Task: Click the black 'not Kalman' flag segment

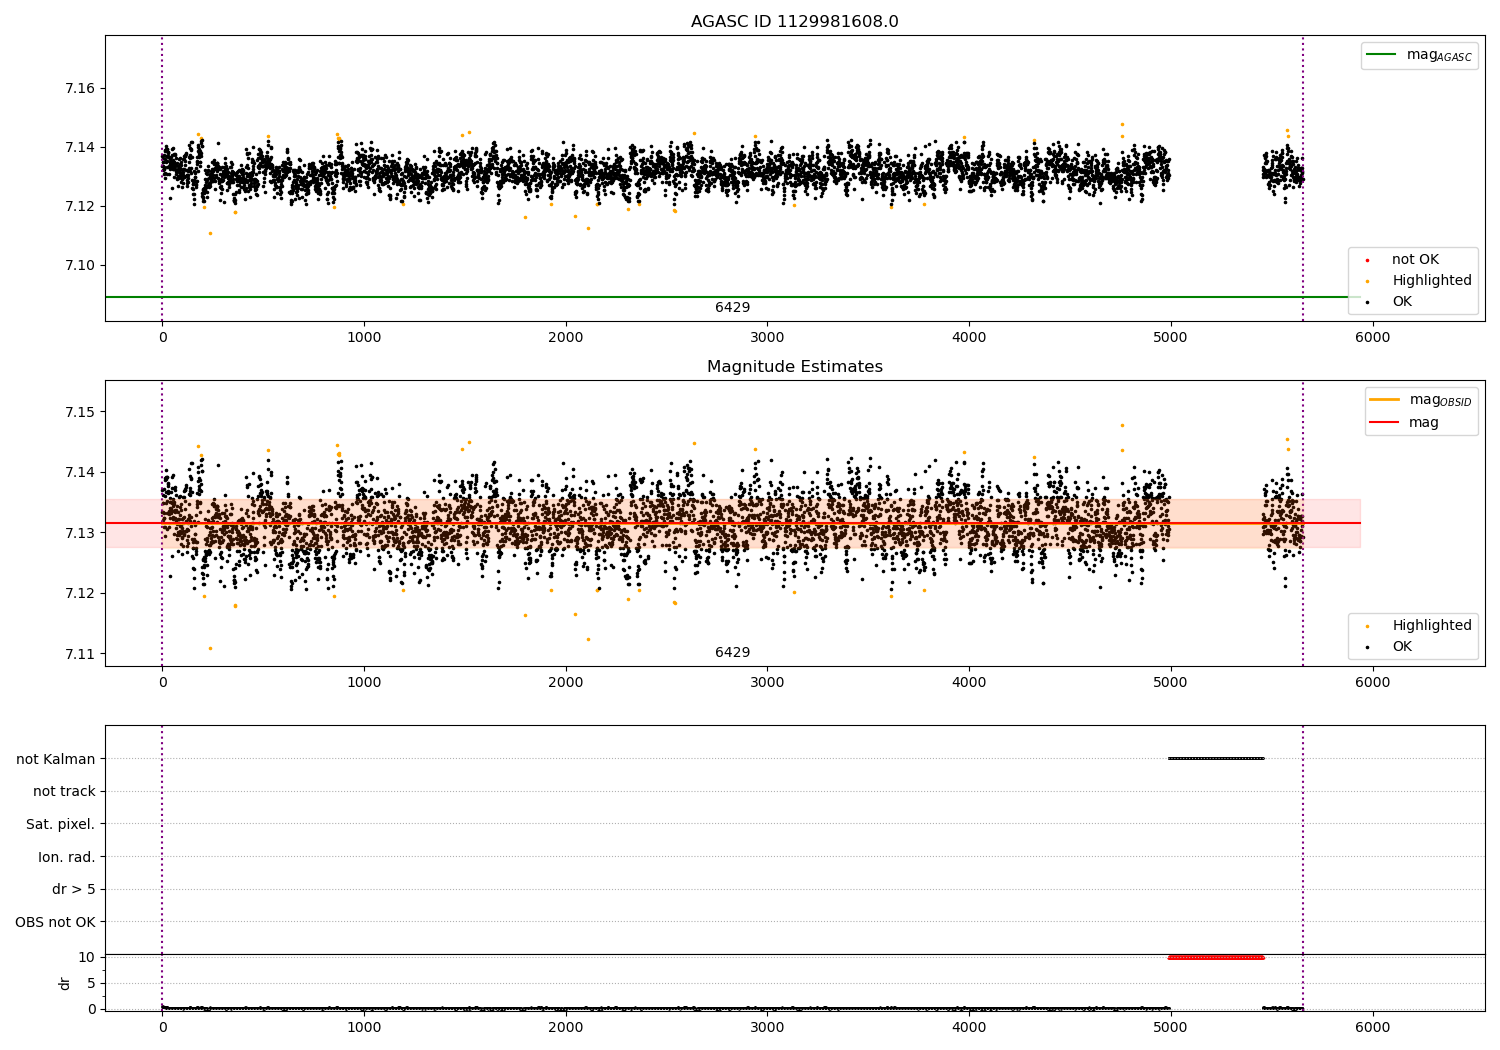Action: (x=1216, y=759)
